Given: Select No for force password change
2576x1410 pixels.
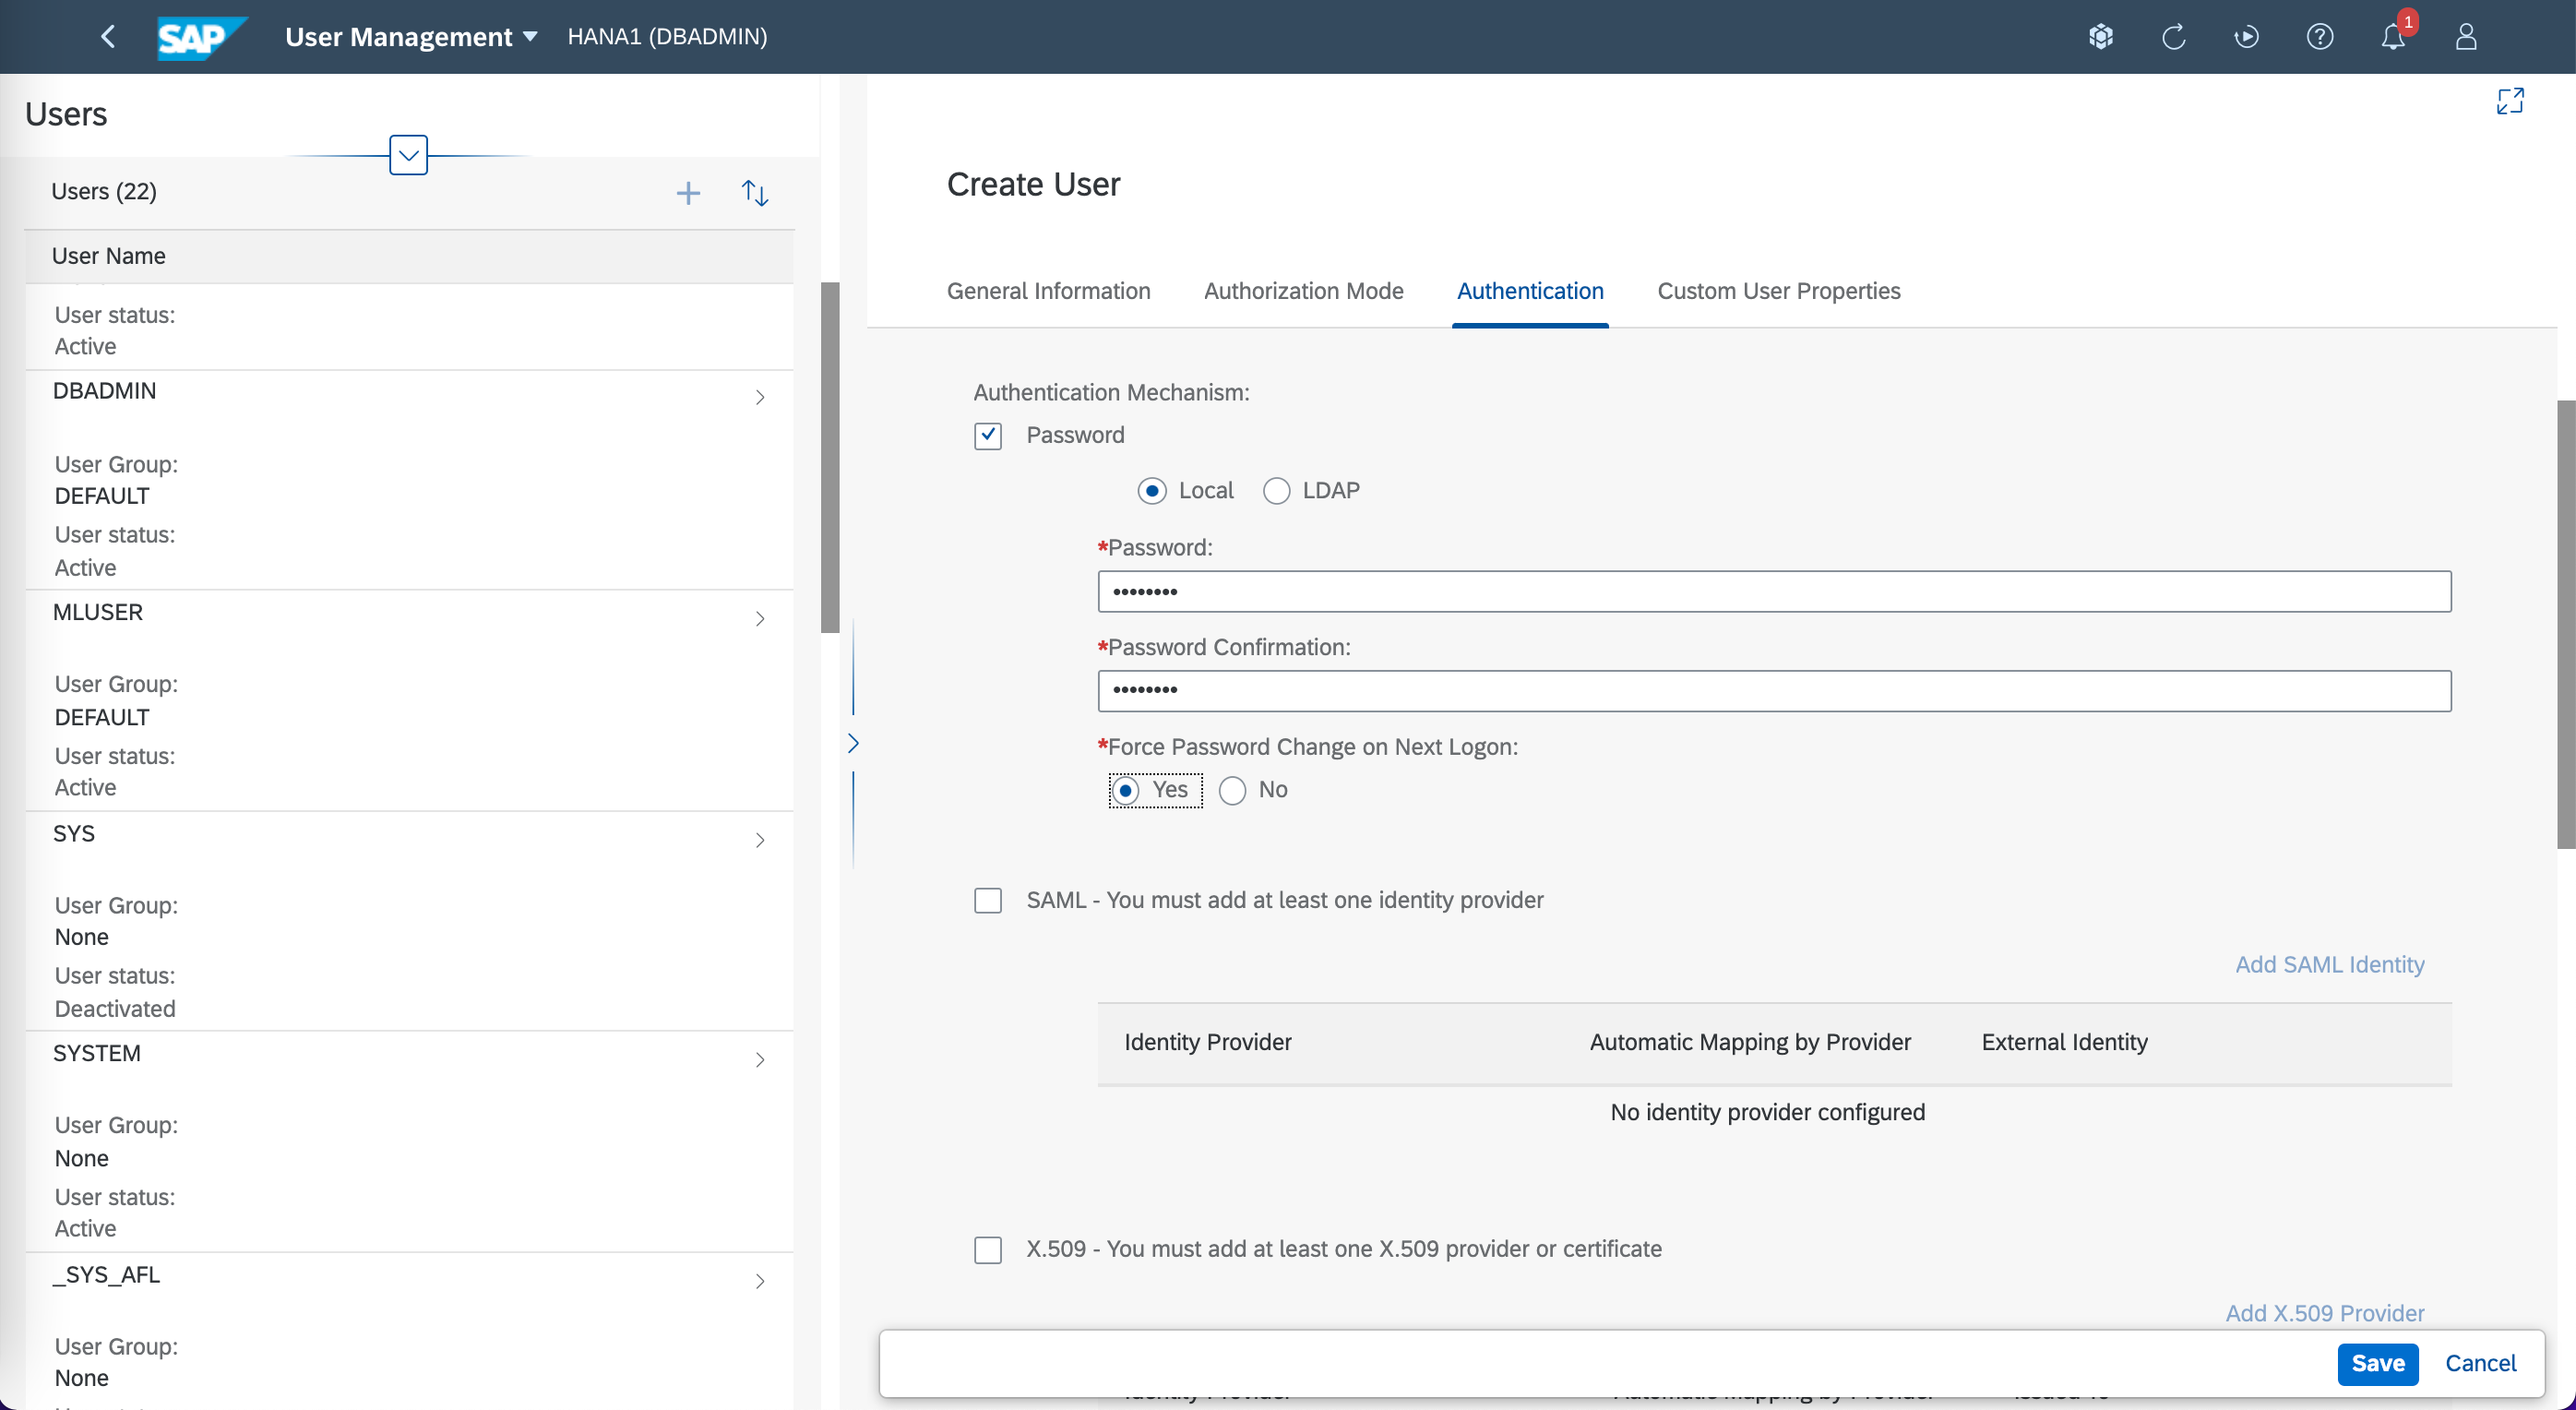Looking at the screenshot, I should coord(1232,791).
